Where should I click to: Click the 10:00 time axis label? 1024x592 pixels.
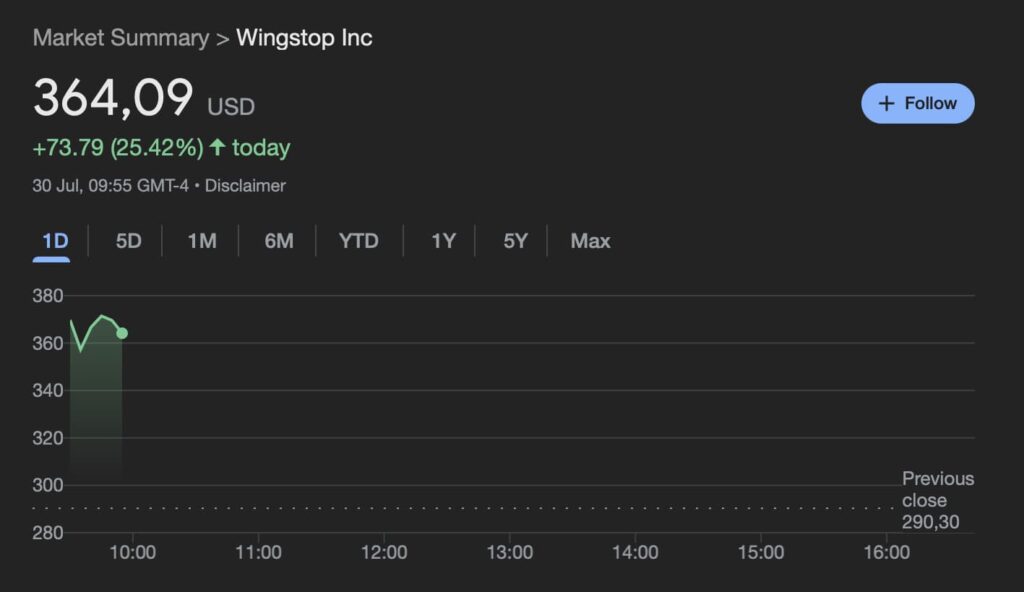coord(133,553)
